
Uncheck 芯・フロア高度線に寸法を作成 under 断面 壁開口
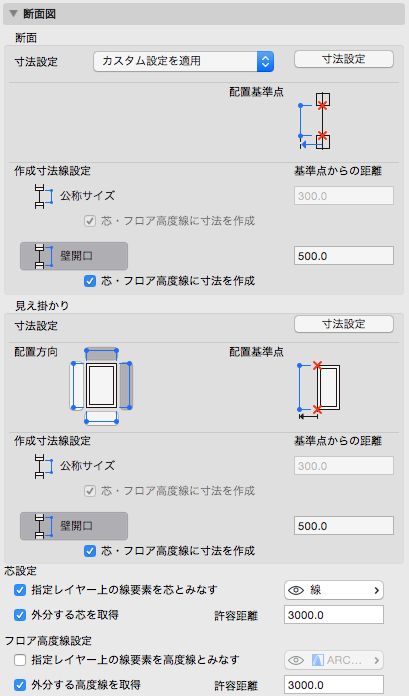point(90,281)
